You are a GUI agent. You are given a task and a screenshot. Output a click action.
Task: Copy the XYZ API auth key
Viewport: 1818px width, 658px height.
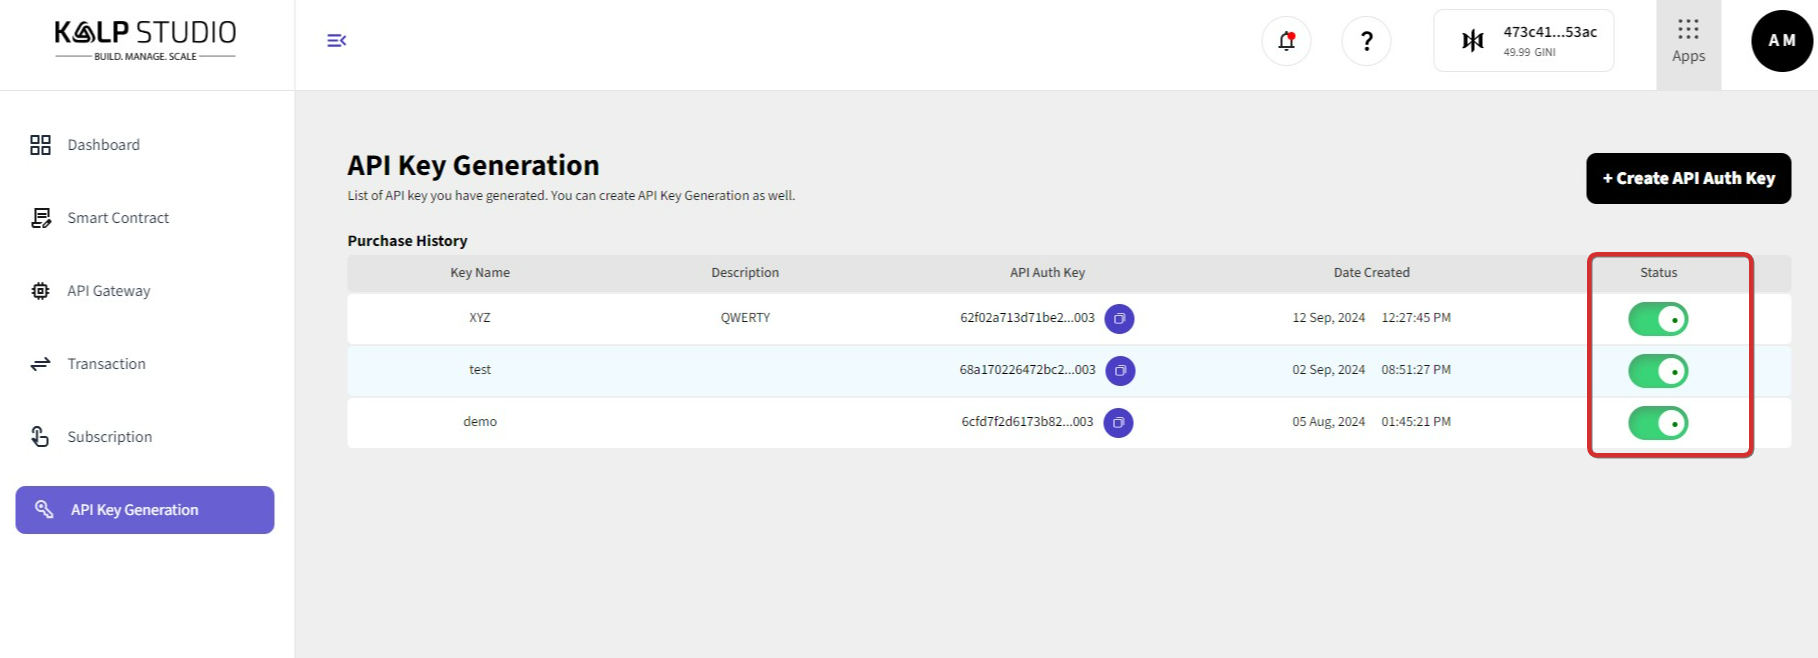point(1119,319)
